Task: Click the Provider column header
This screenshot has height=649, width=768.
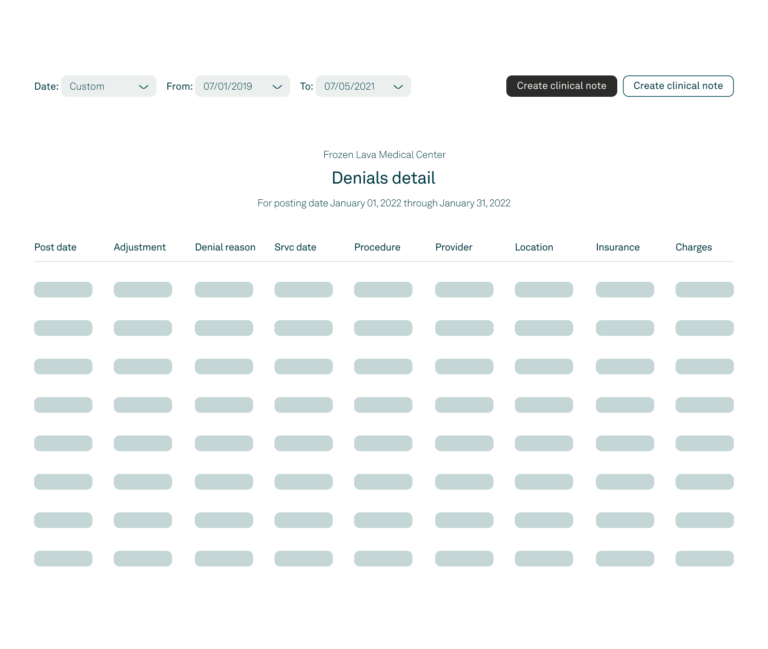Action: pyautogui.click(x=454, y=247)
